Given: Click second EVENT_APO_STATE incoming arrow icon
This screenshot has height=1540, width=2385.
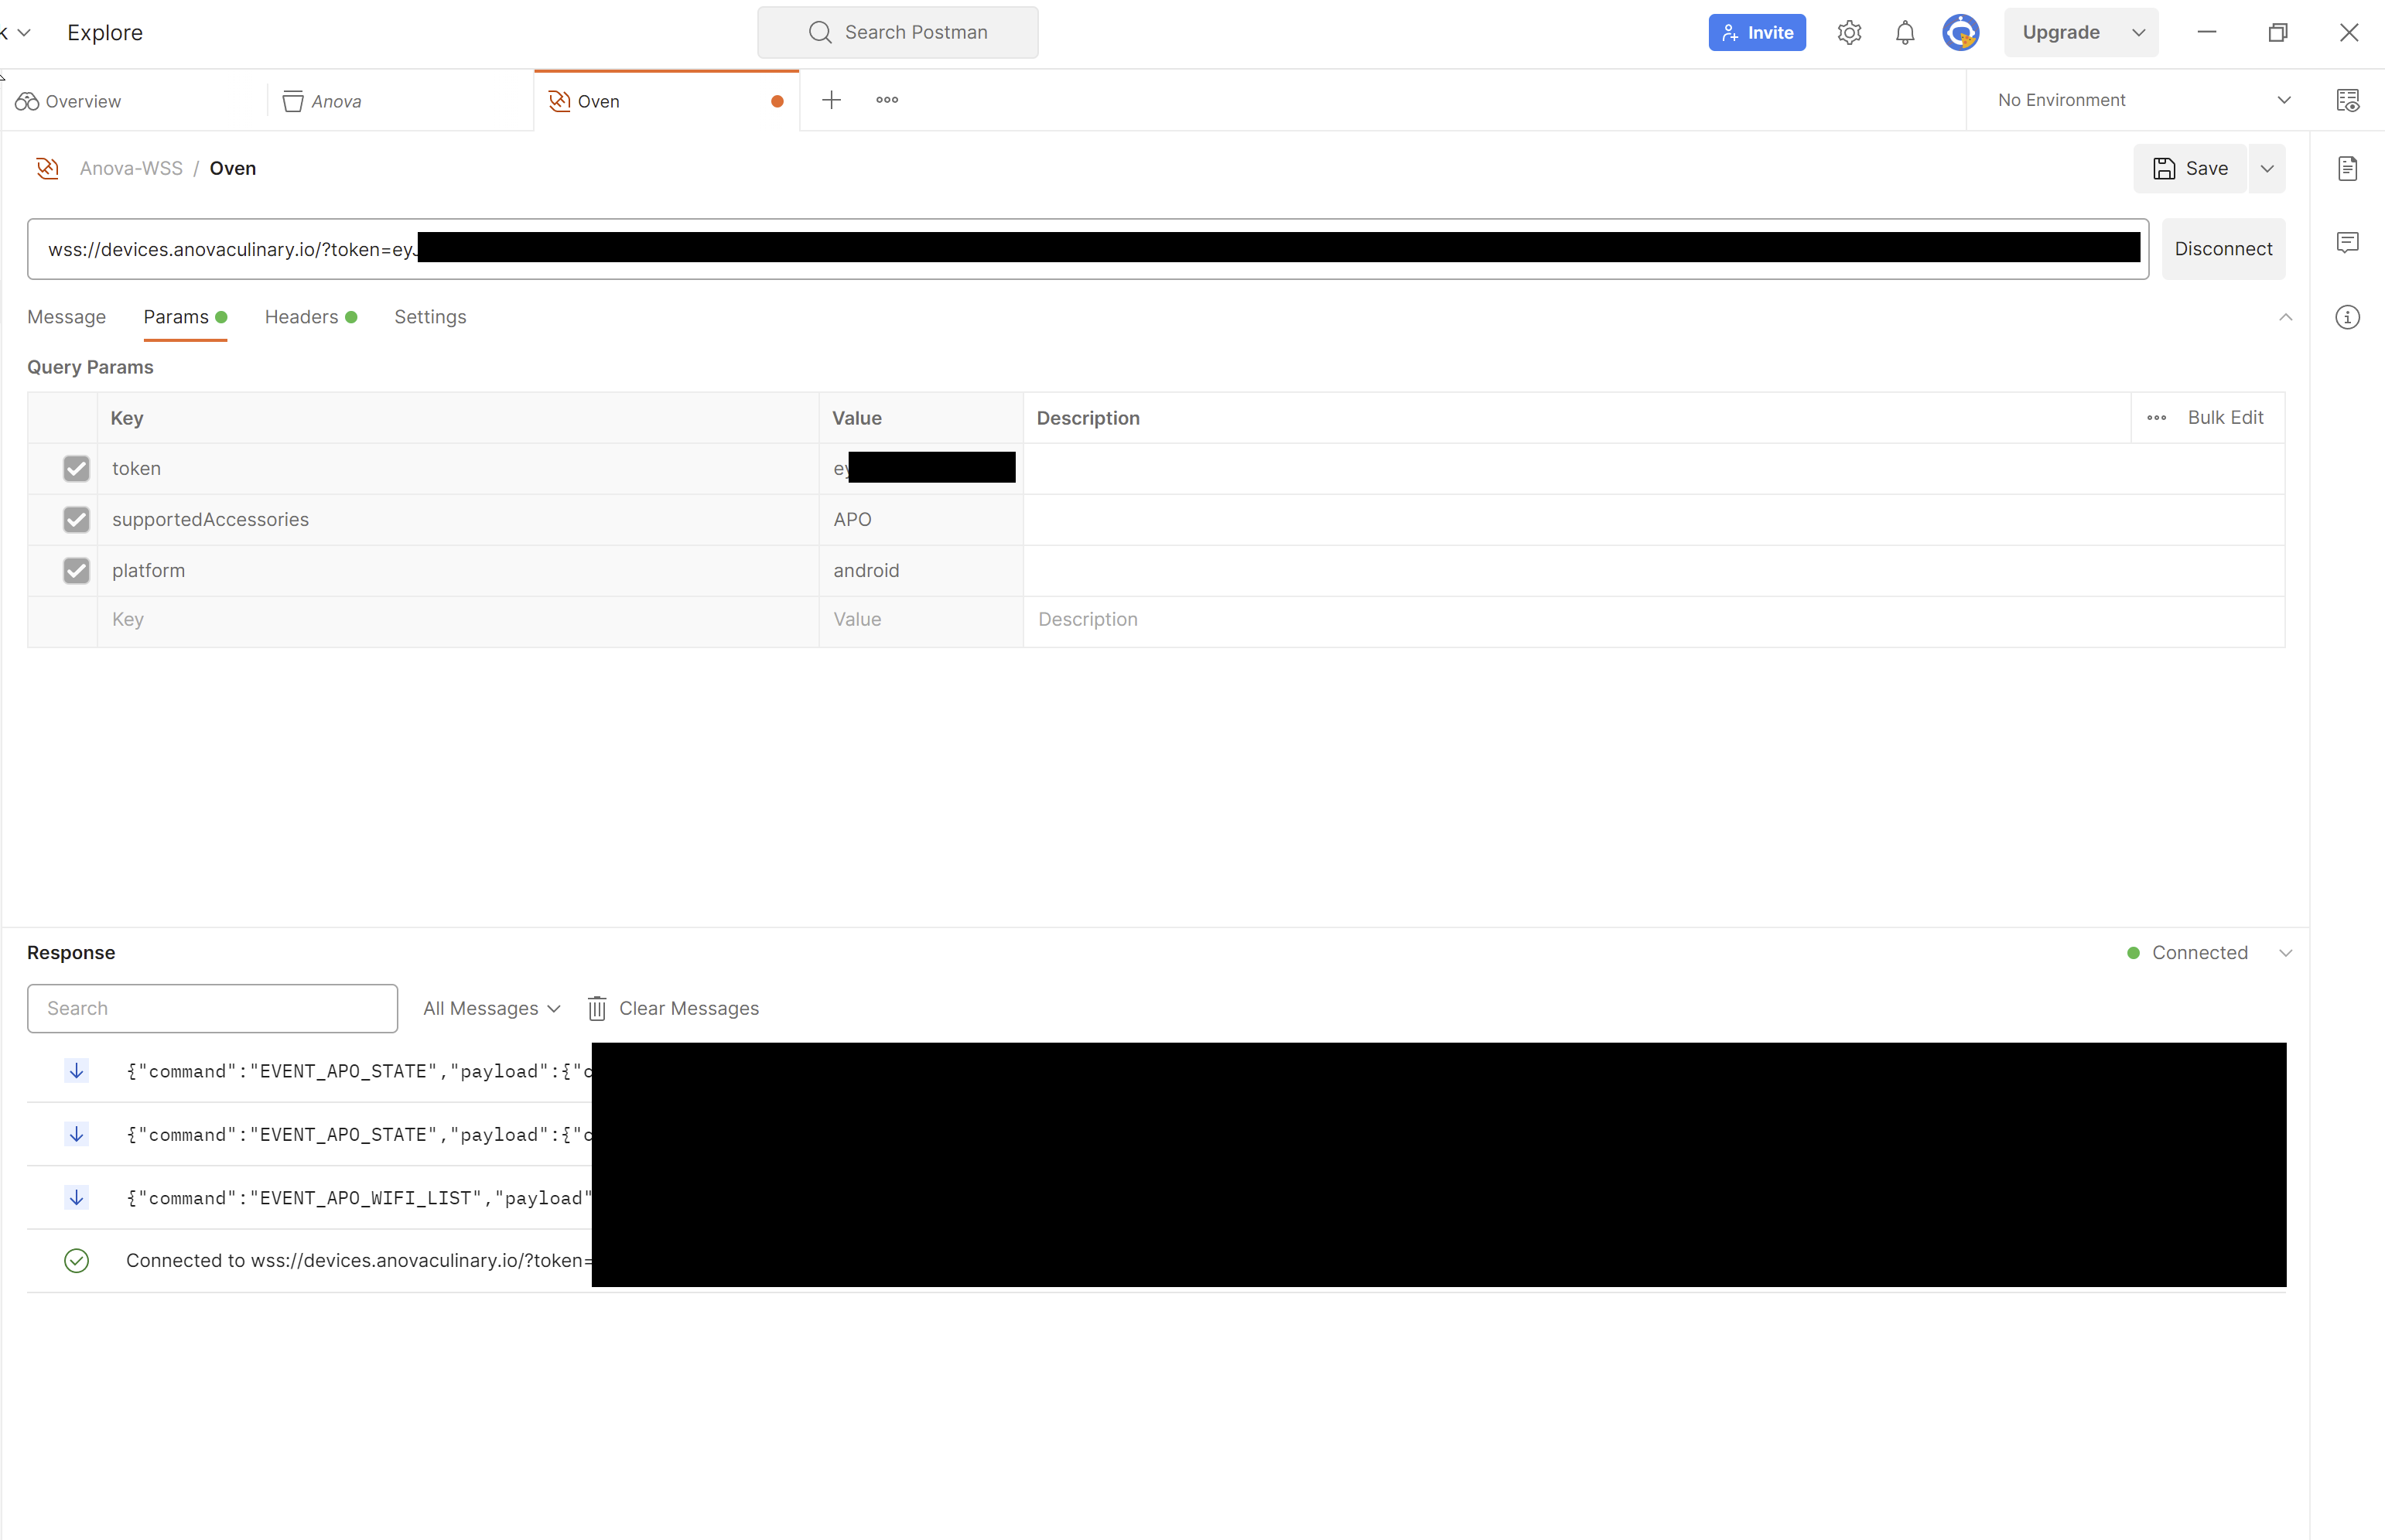Looking at the screenshot, I should coord(76,1134).
